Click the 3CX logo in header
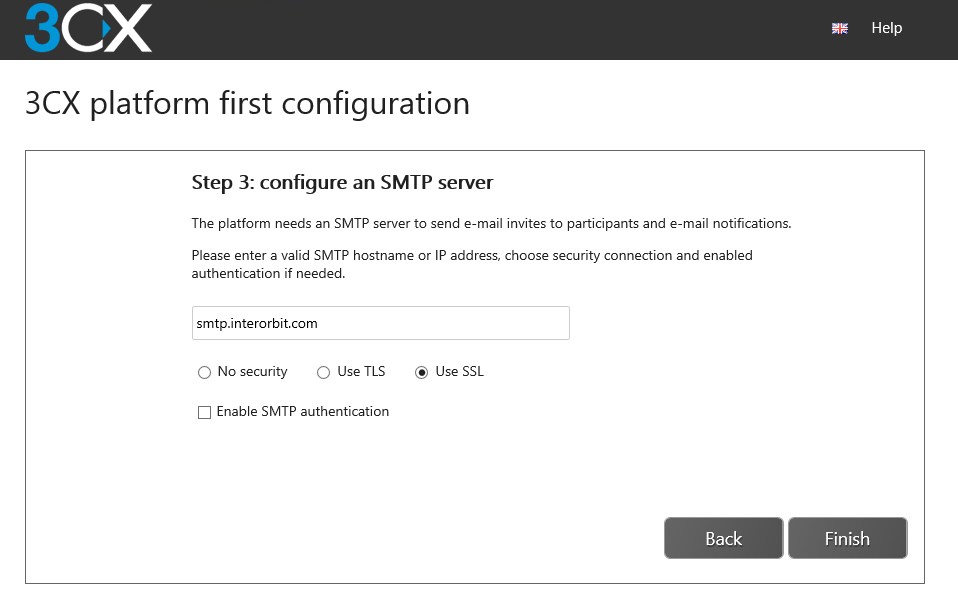958x608 pixels. point(88,27)
